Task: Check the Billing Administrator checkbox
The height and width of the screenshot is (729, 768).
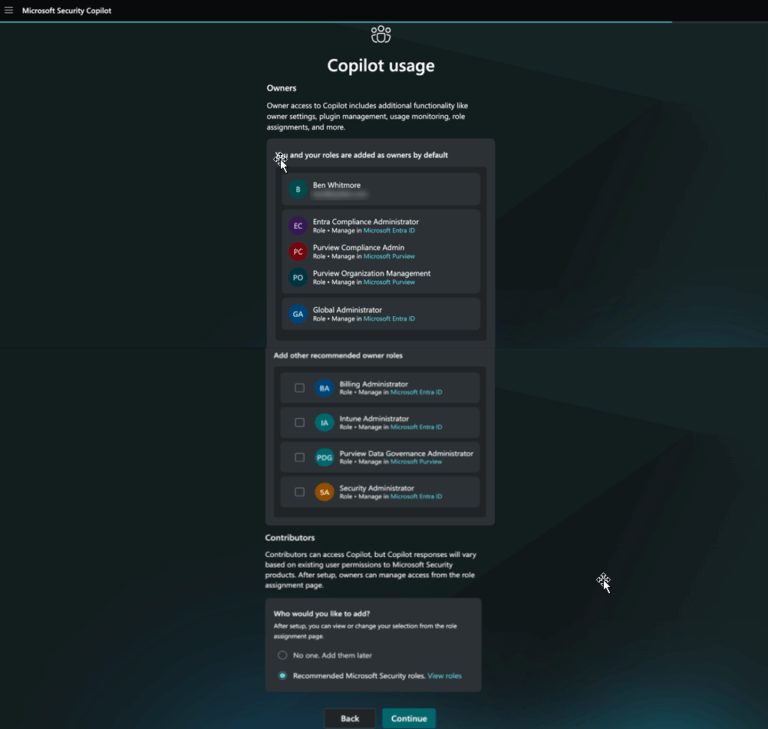Action: 299,388
